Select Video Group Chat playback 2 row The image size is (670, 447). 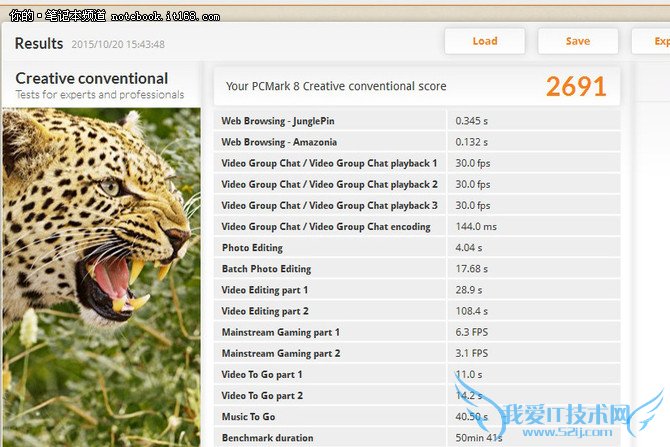[x=417, y=184]
